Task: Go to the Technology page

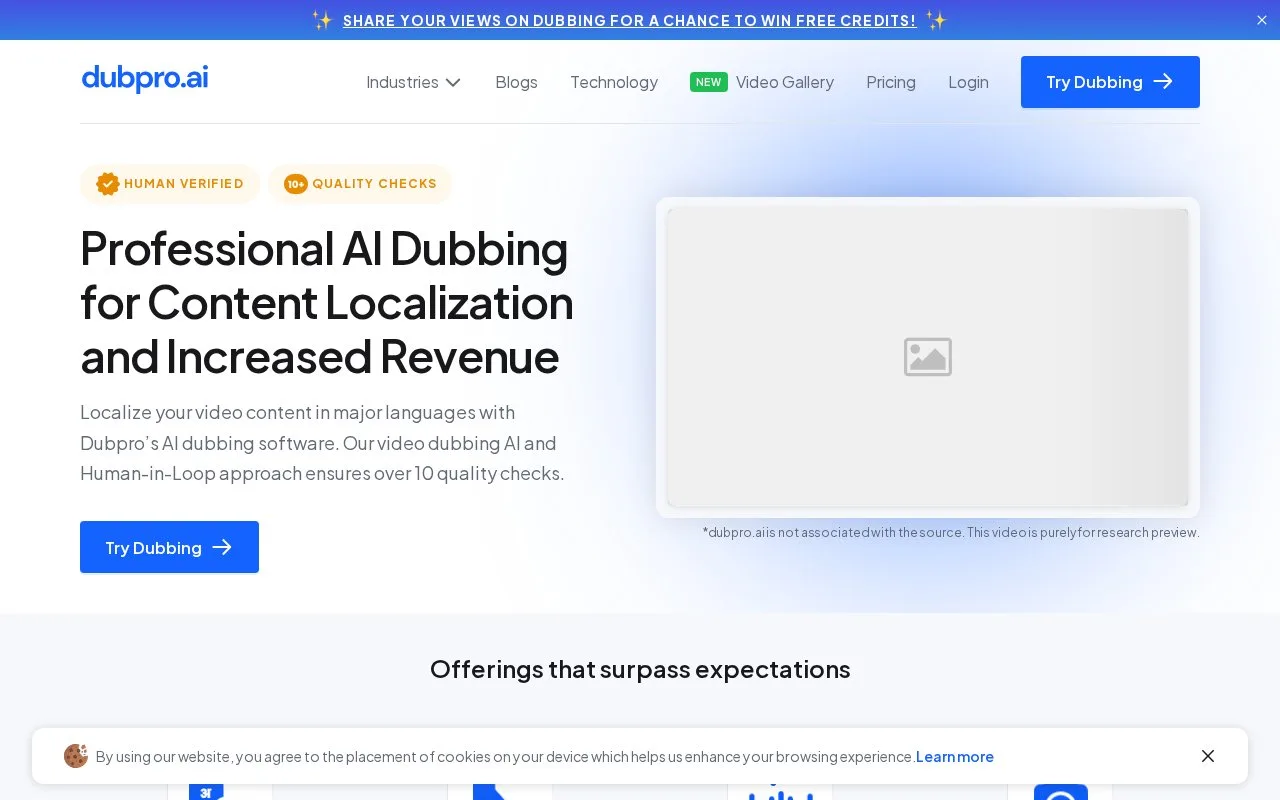Action: tap(614, 82)
